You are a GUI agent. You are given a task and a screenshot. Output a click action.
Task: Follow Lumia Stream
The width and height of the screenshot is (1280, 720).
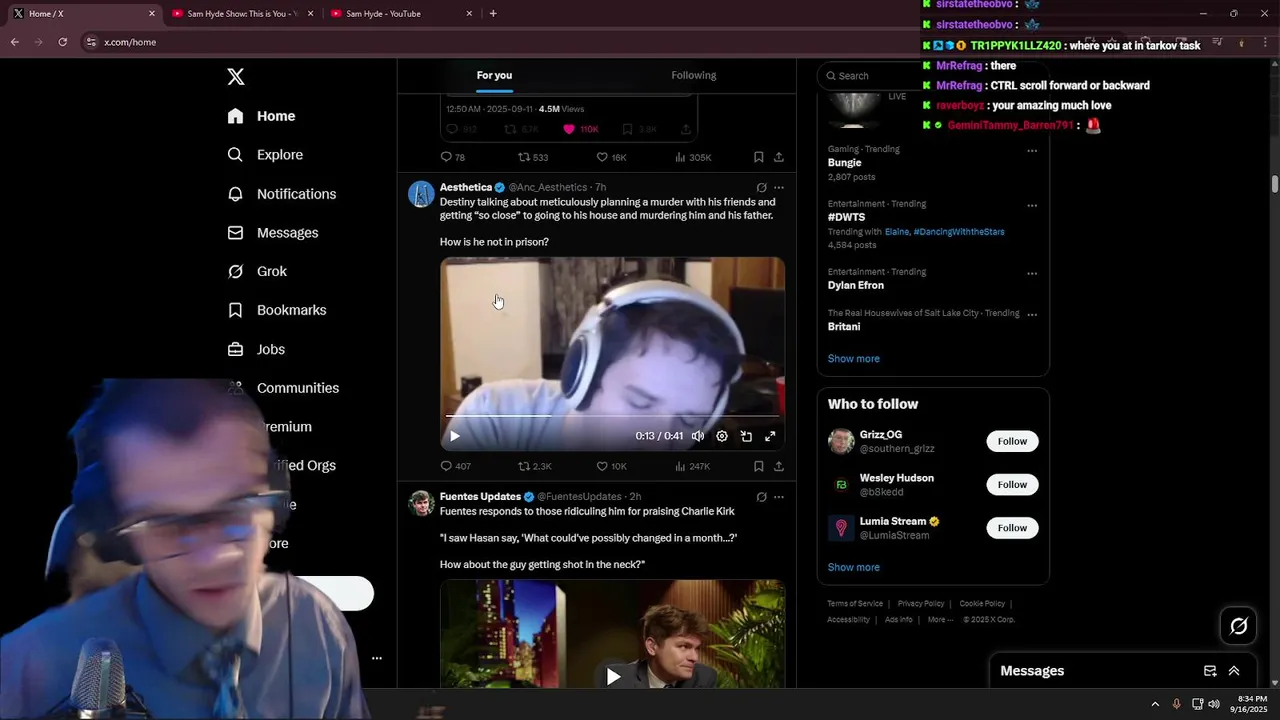pos(1012,528)
